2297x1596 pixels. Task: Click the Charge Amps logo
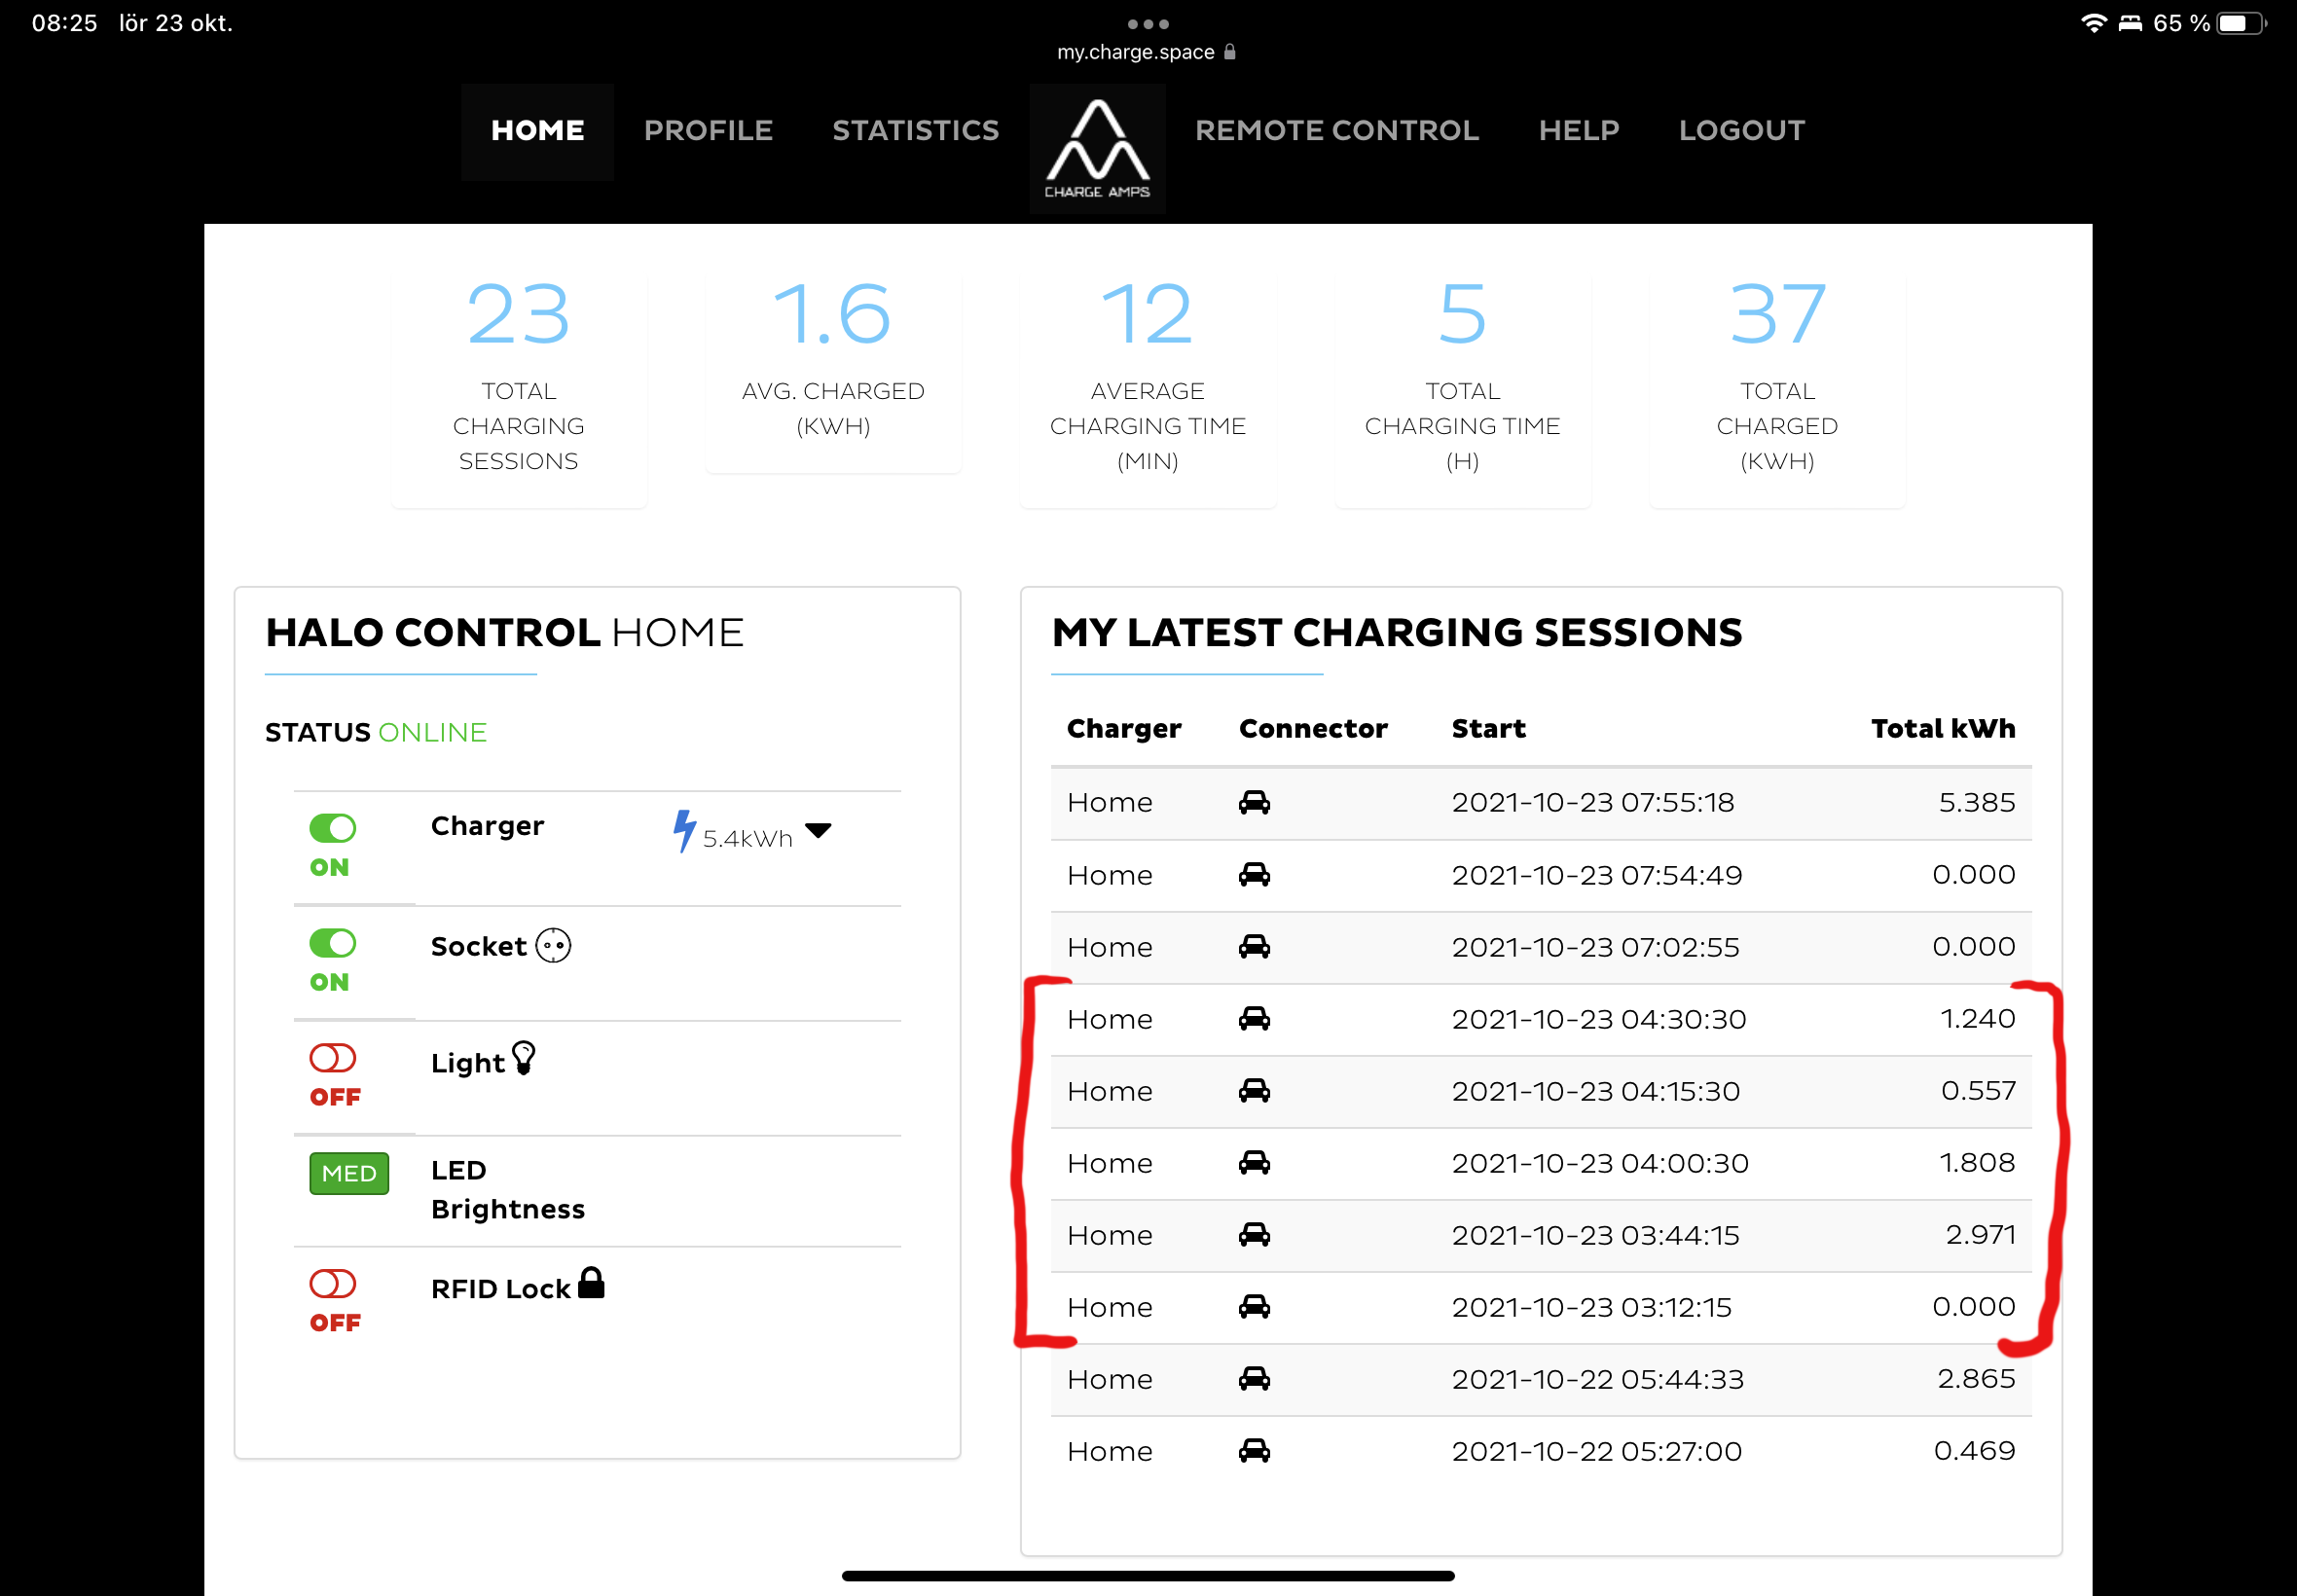click(x=1097, y=148)
